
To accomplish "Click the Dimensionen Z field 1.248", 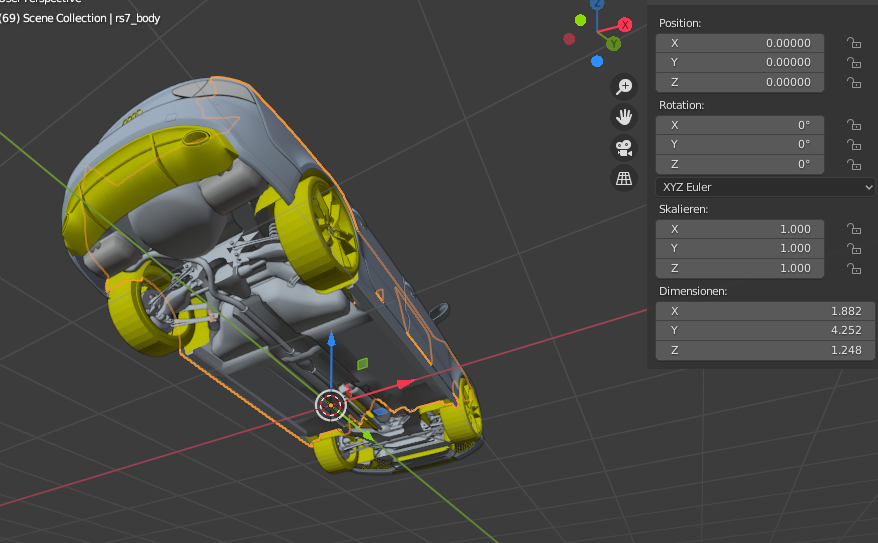I will 765,350.
